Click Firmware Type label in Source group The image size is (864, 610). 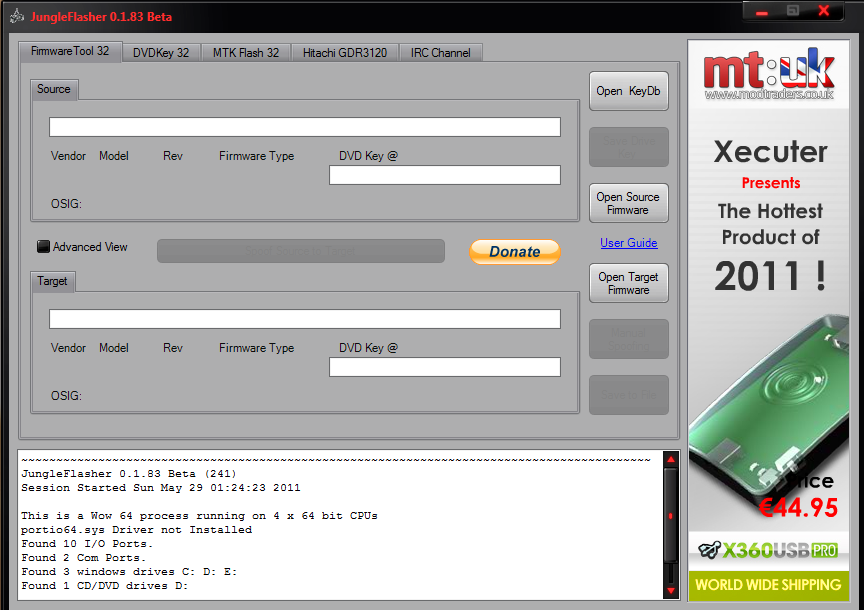click(257, 156)
